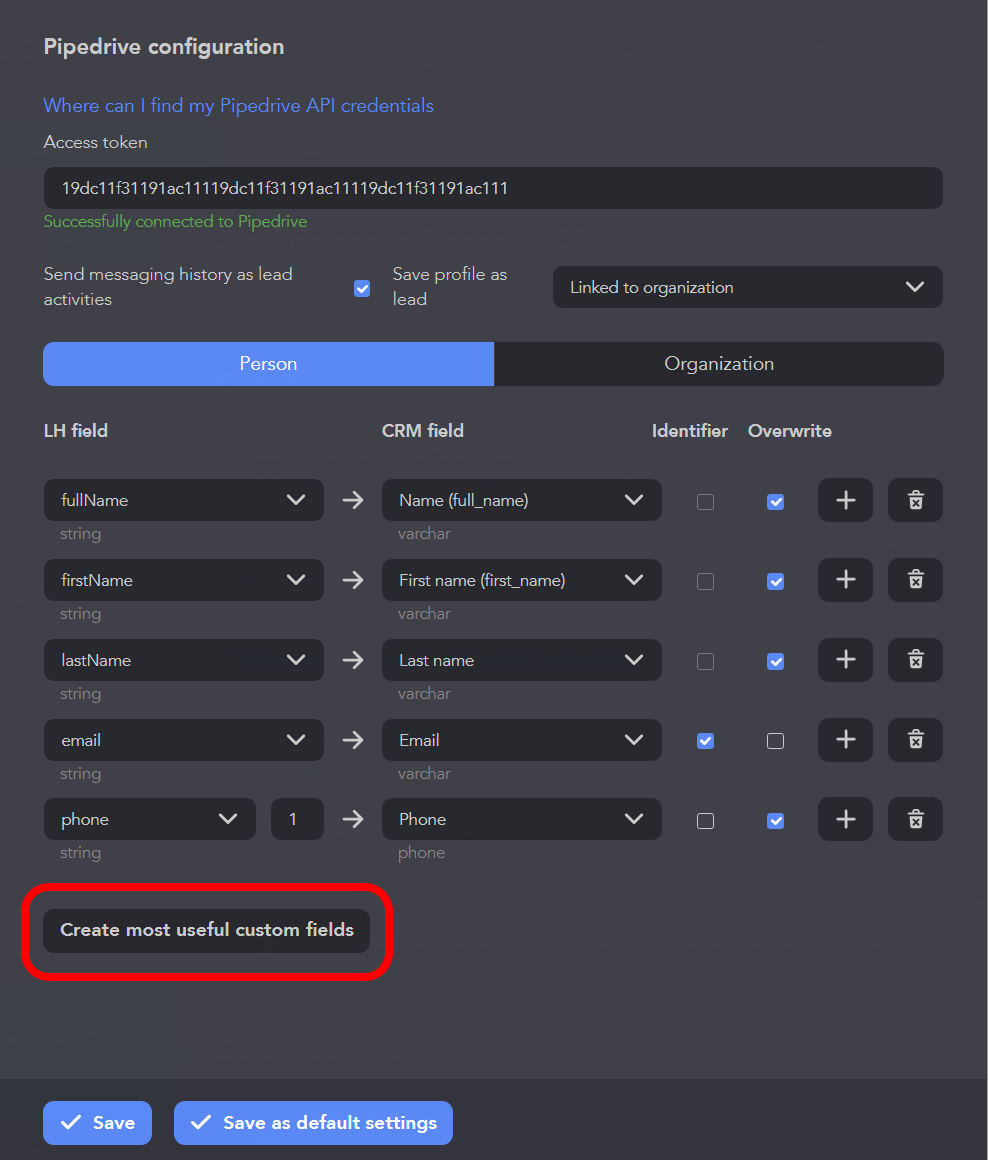Add a mapping after the lastName row
The width and height of the screenshot is (988, 1160).
845,660
